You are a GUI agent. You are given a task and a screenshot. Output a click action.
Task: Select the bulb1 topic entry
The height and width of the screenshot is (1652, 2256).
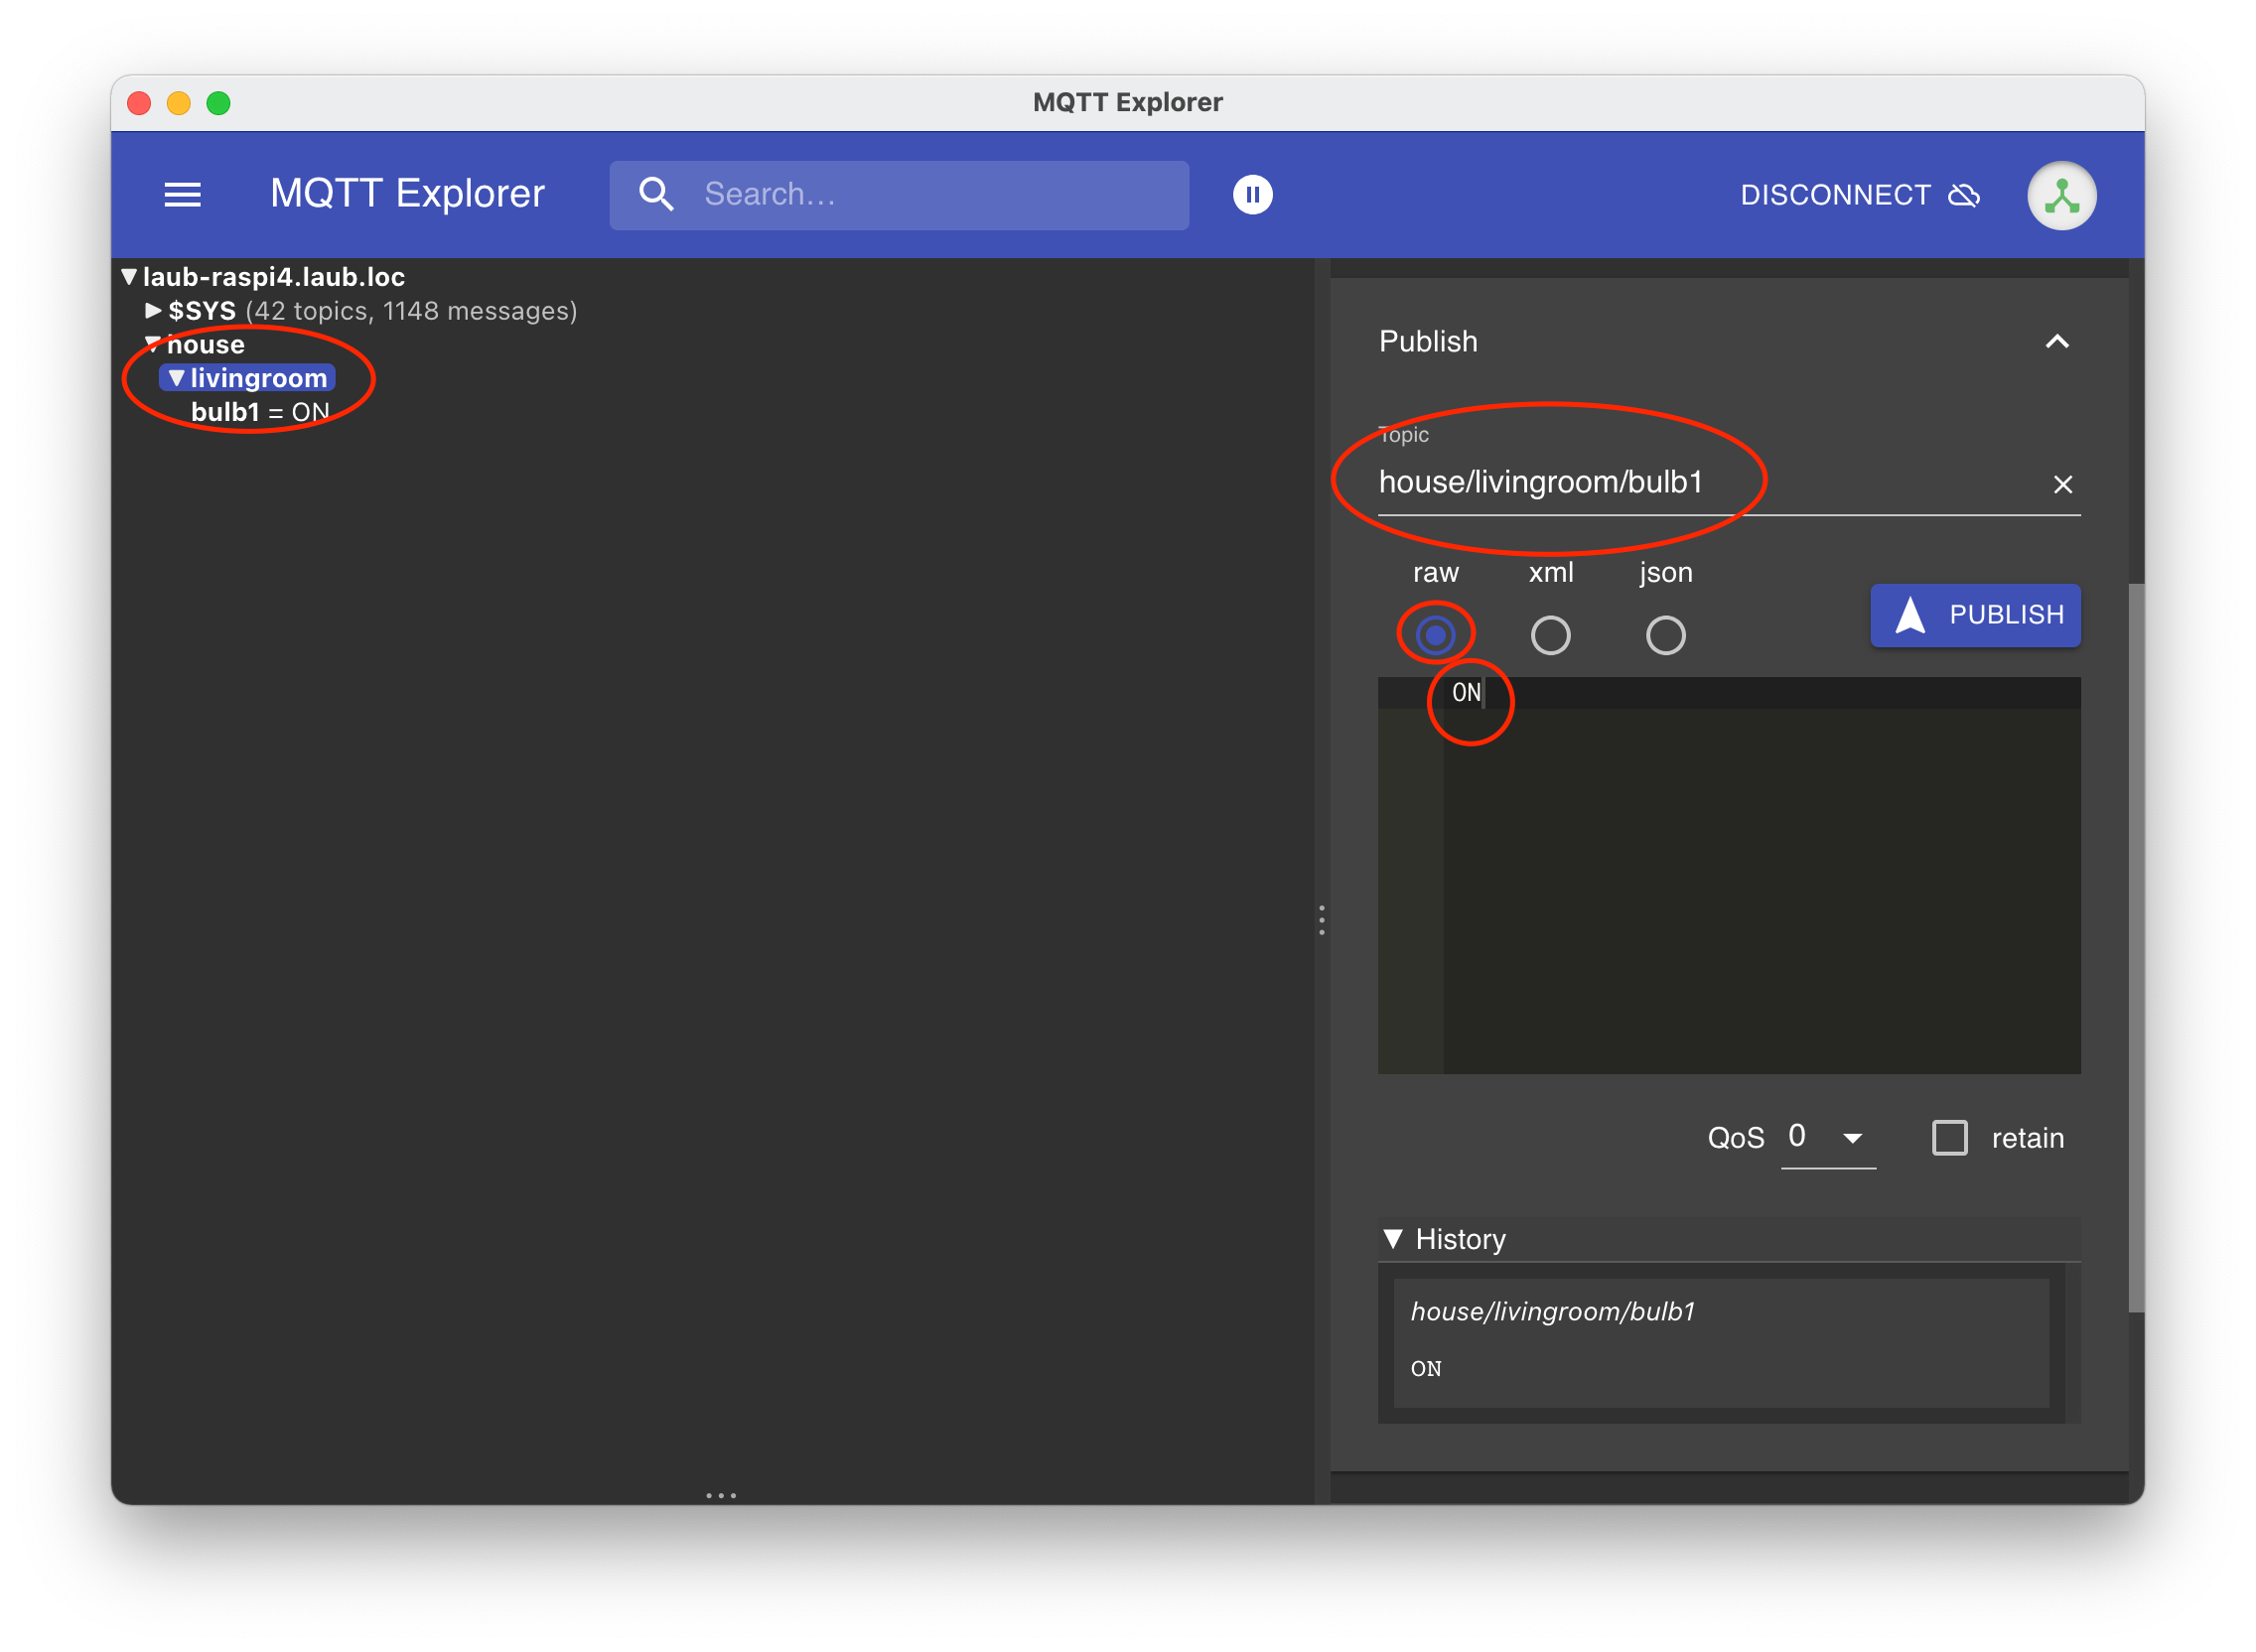pos(226,412)
